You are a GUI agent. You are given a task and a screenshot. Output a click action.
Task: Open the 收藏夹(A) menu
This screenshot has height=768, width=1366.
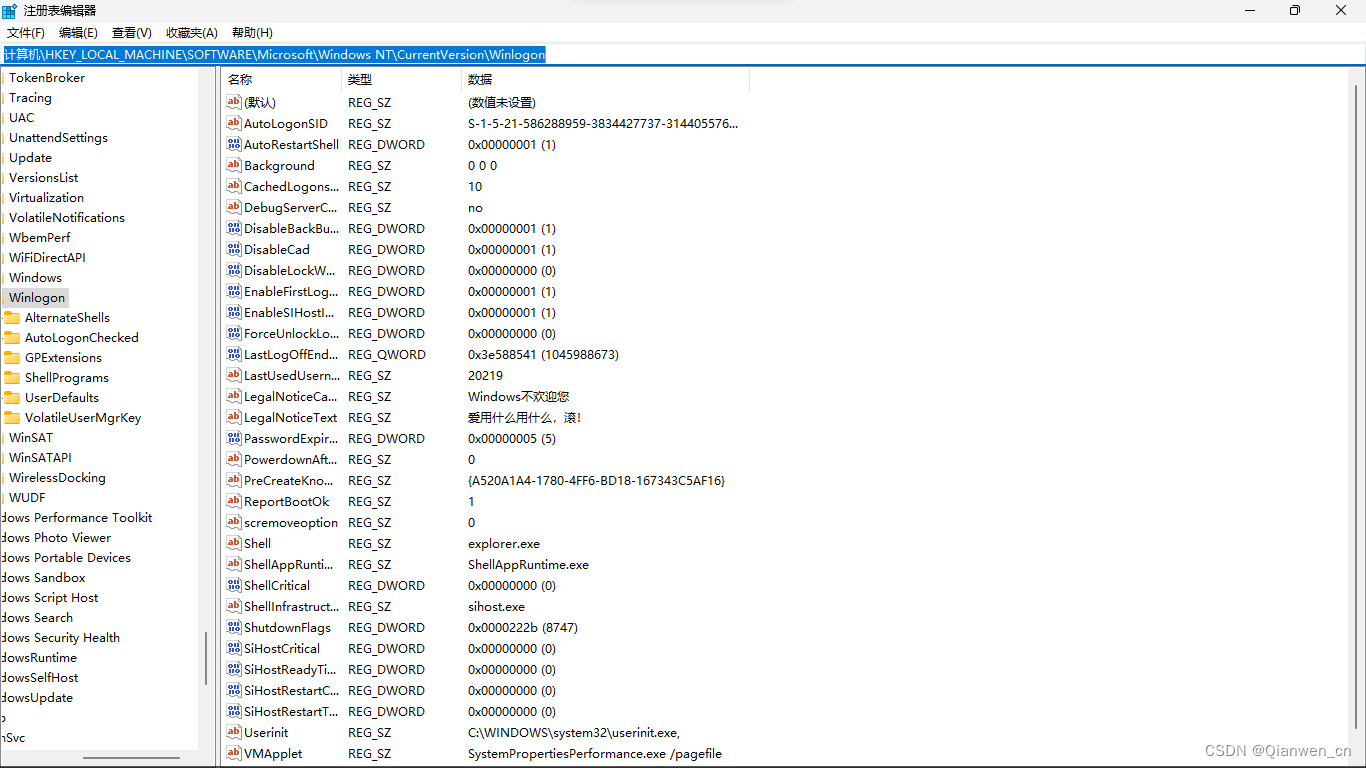[x=192, y=33]
